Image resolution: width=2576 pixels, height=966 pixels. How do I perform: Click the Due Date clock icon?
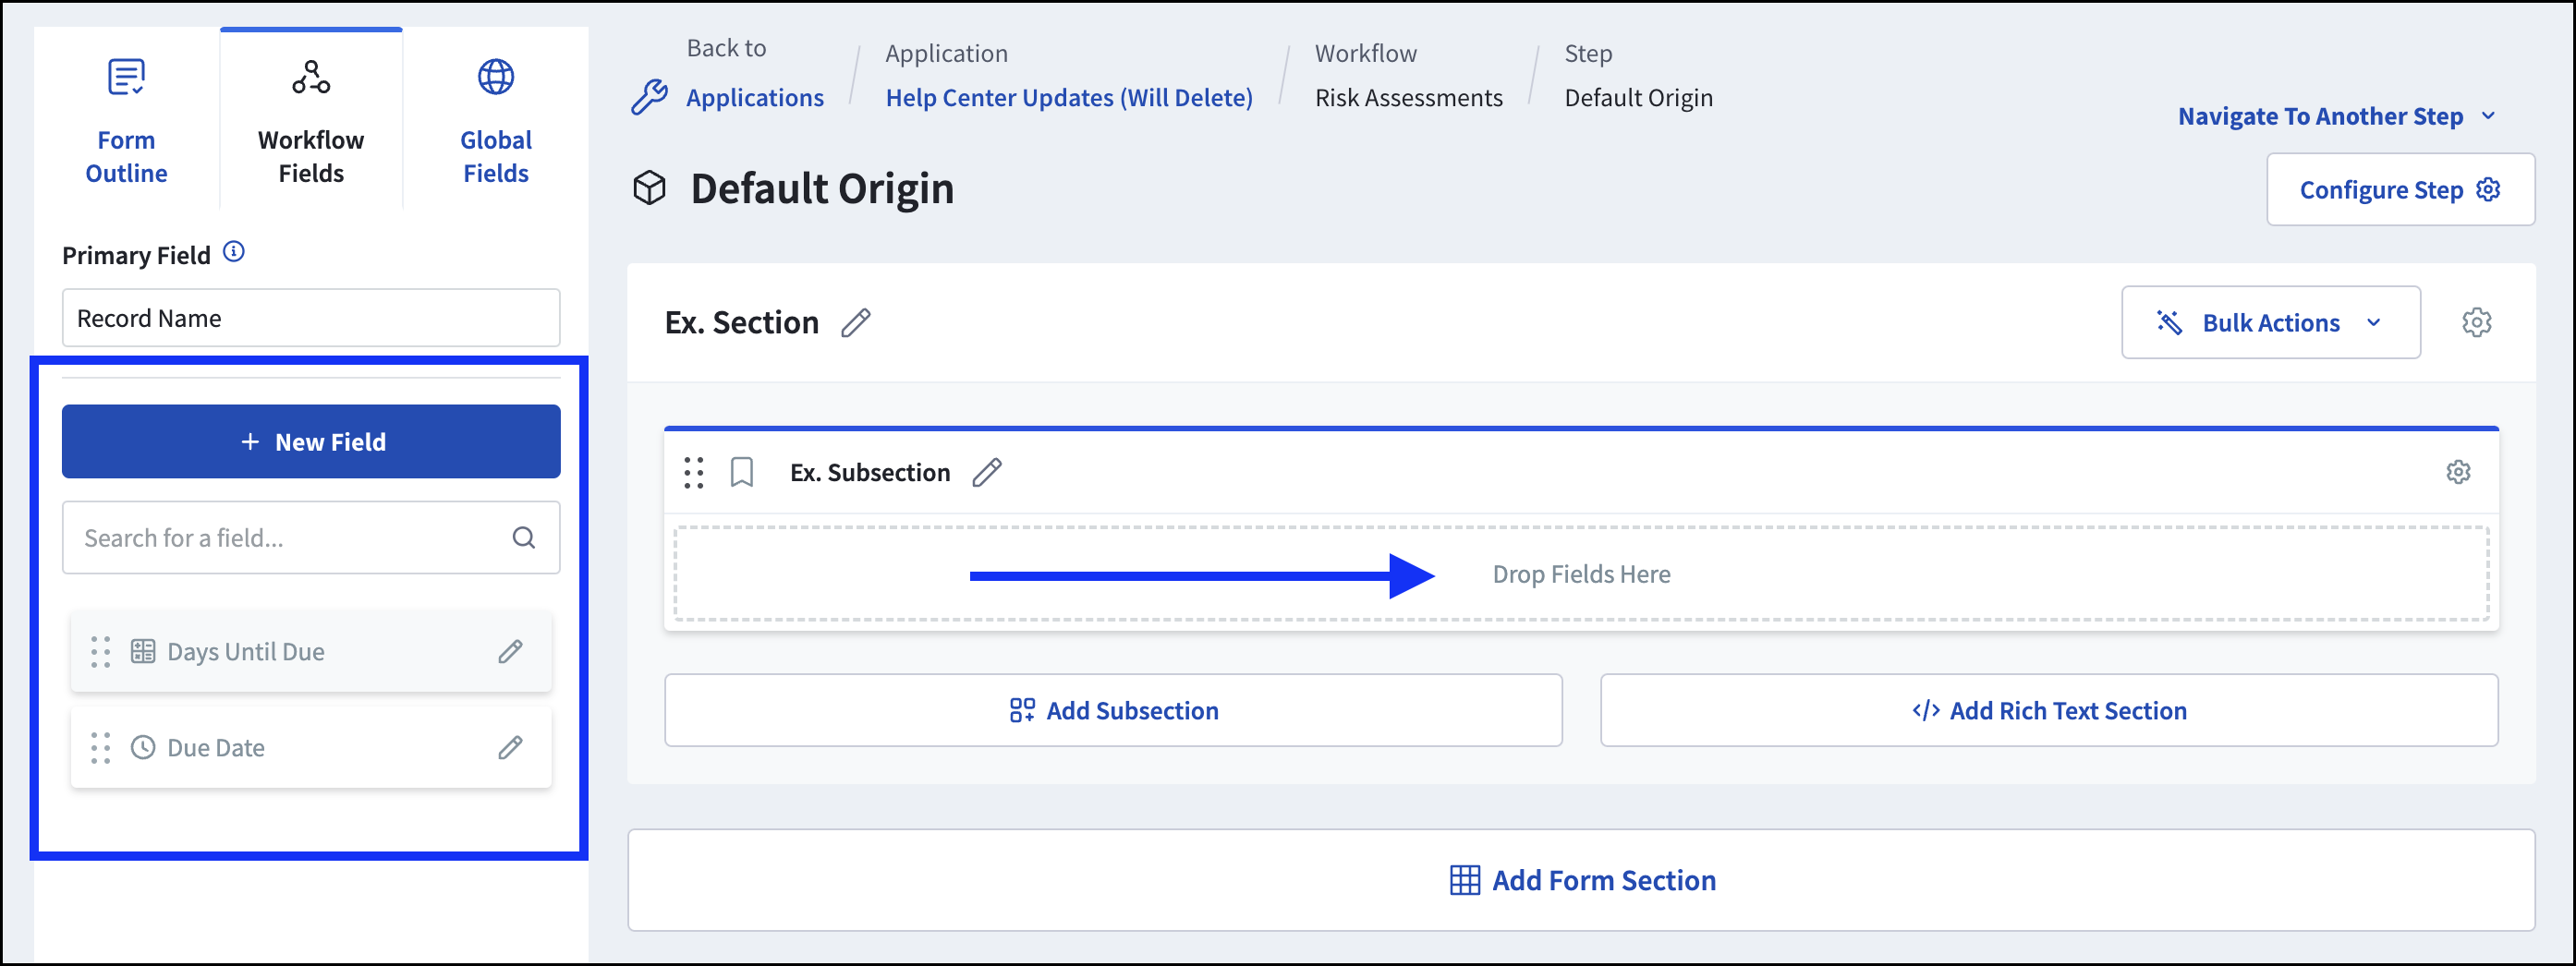[143, 748]
